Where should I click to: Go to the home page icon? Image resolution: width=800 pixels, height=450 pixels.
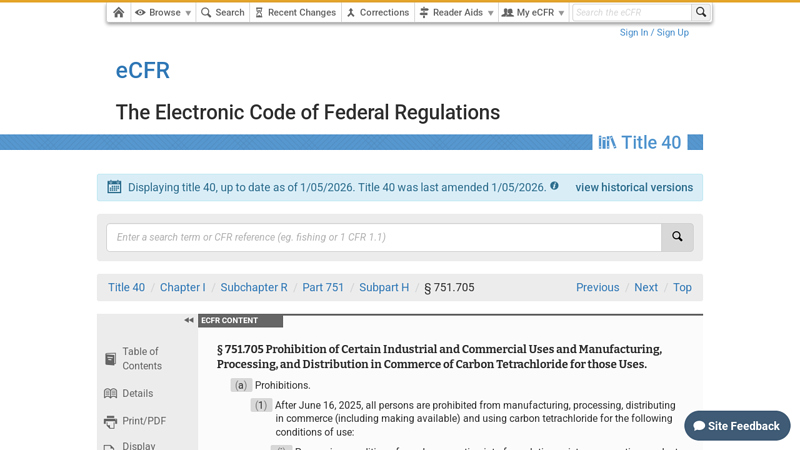[118, 12]
